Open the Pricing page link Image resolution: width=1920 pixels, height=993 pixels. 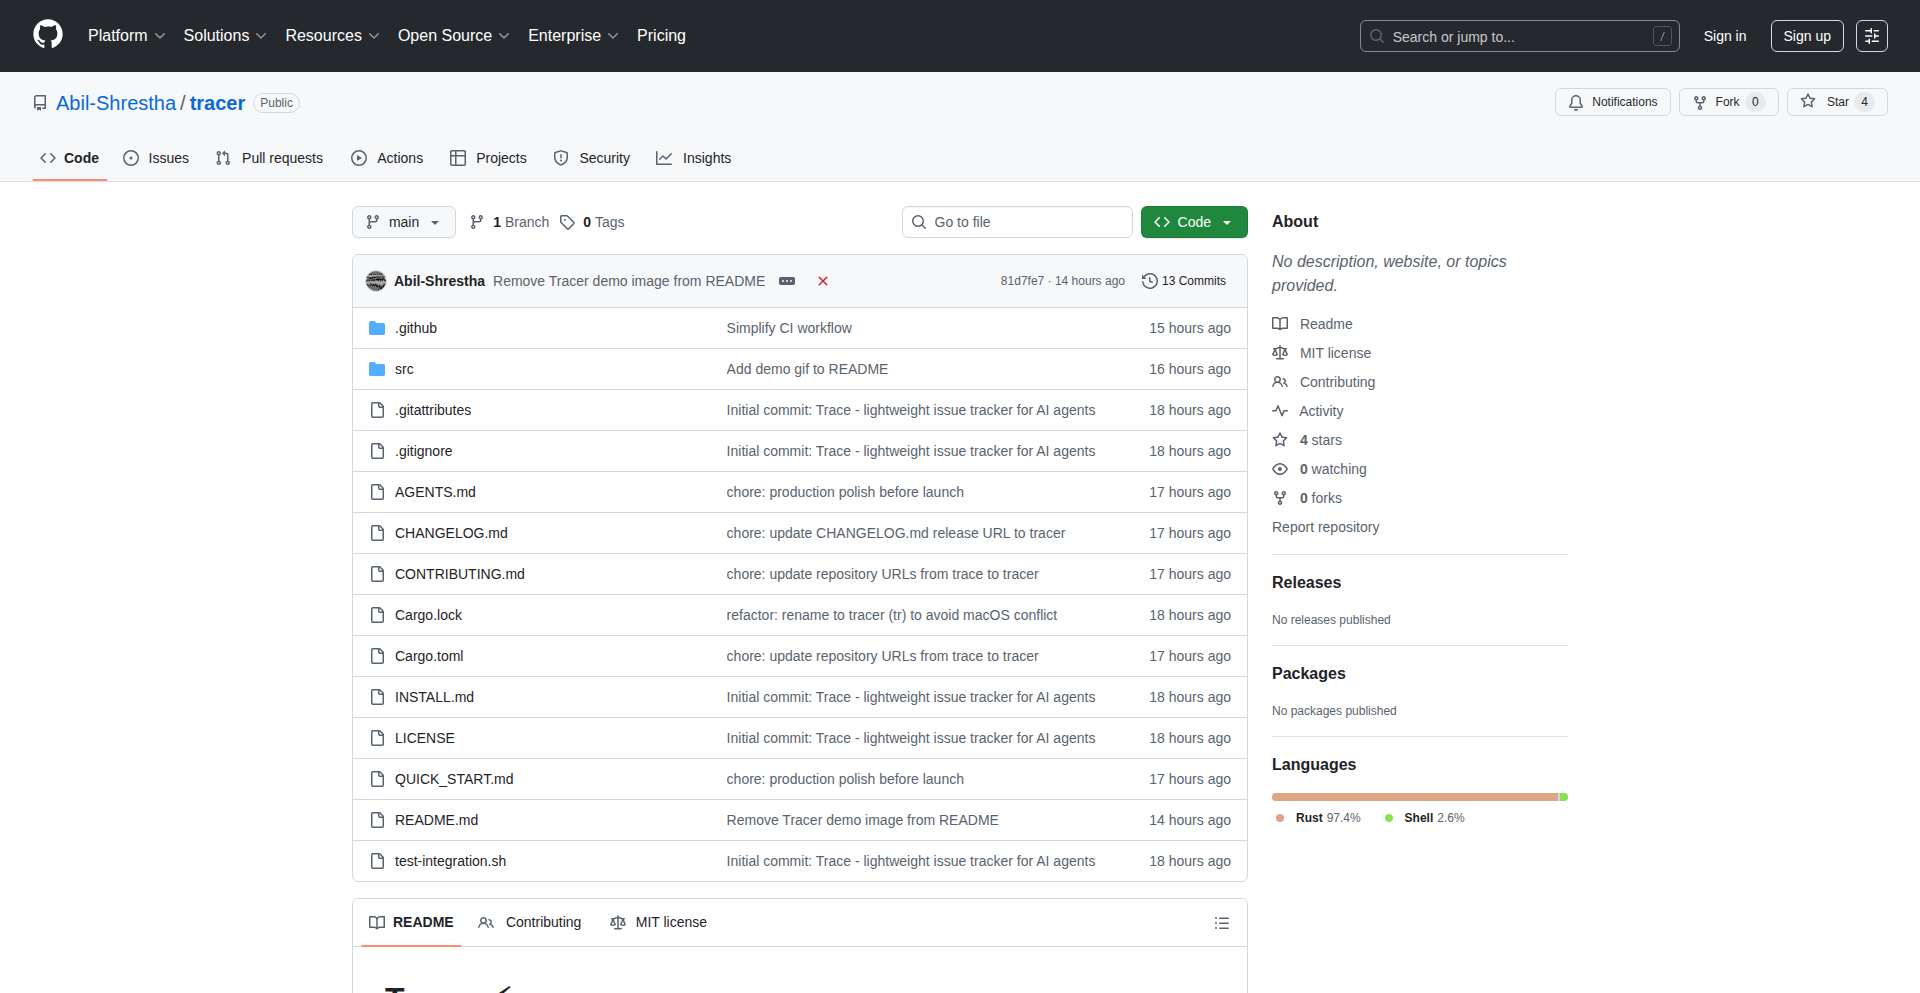pos(661,36)
